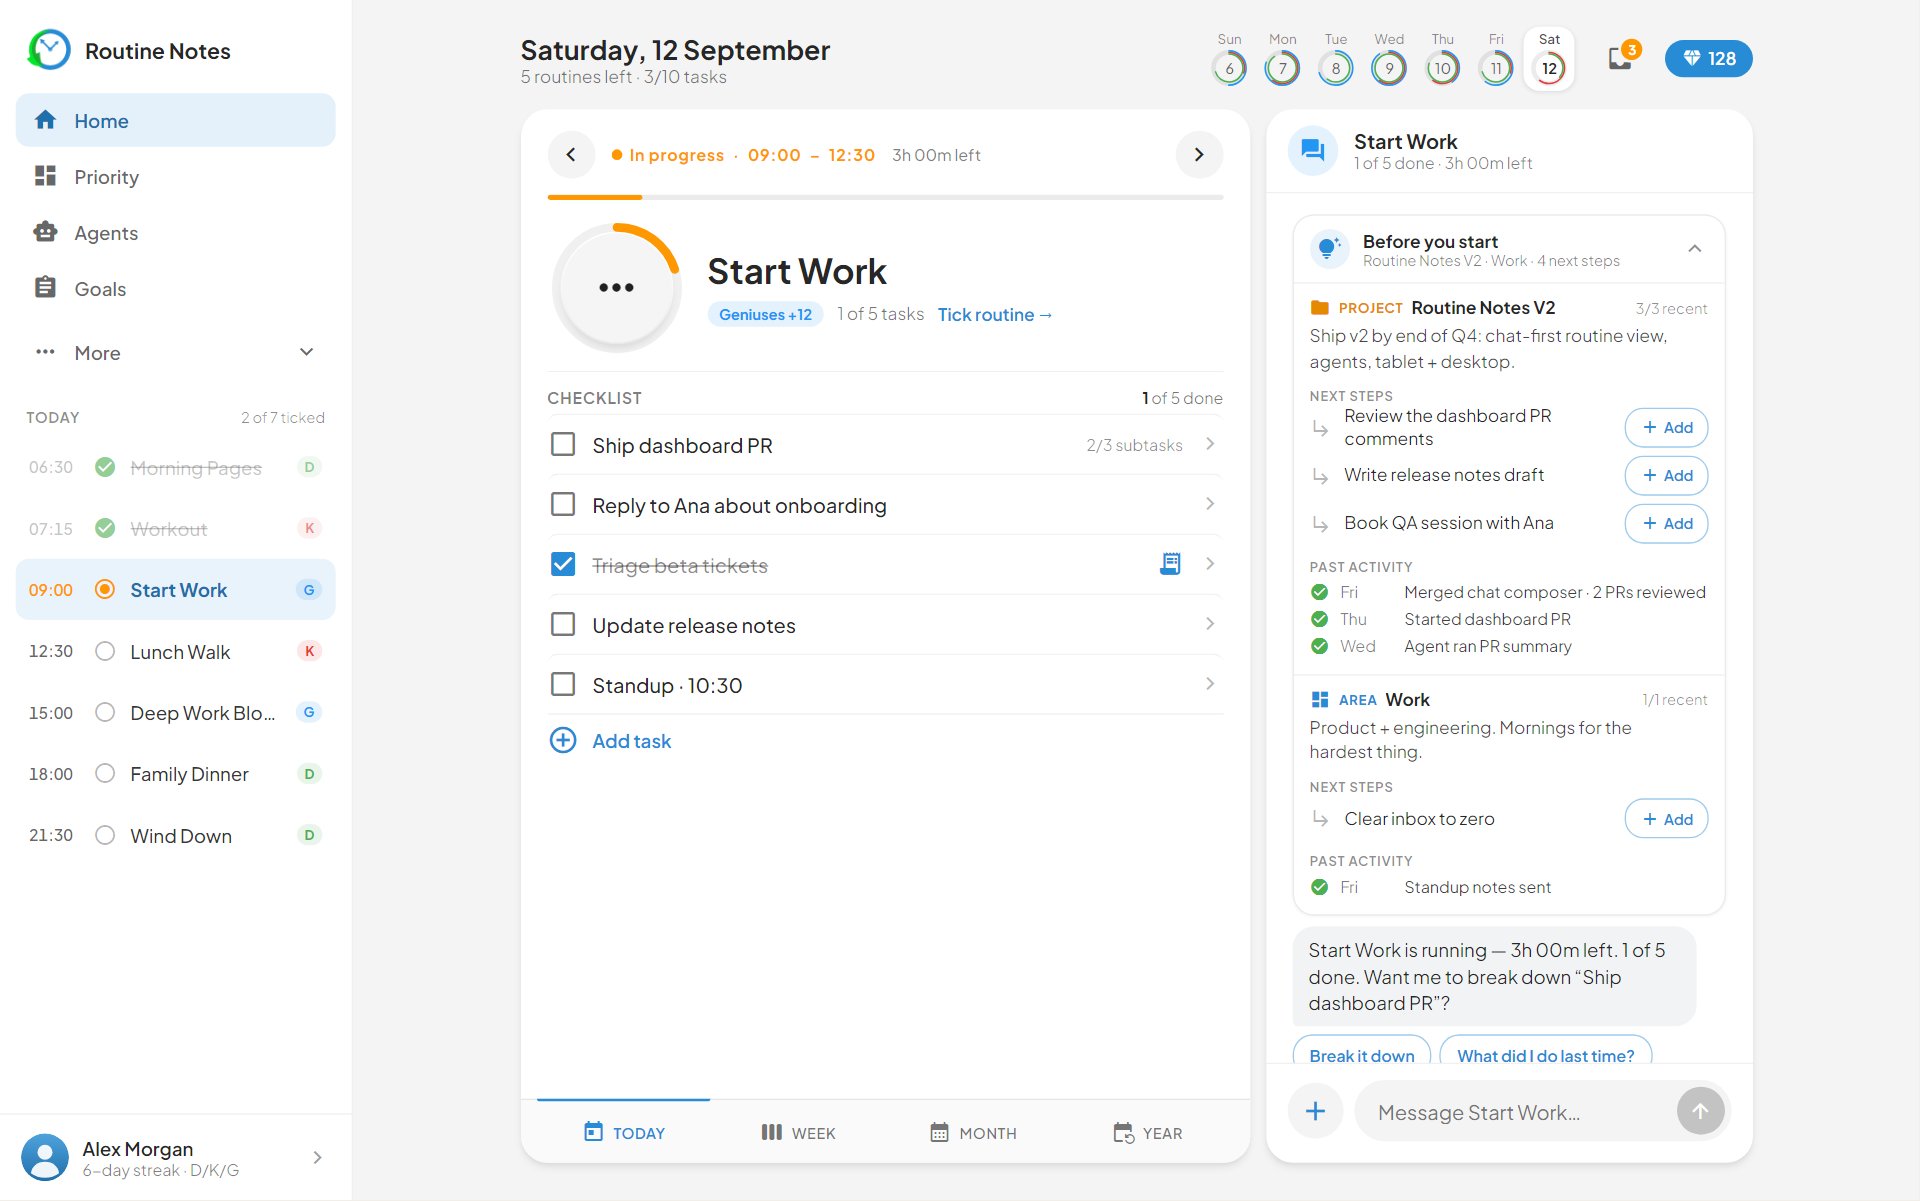Check the Update release notes checkbox

(x=563, y=624)
